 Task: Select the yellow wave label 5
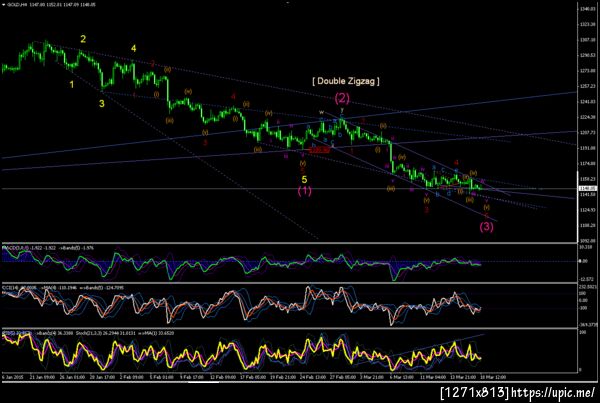304,179
